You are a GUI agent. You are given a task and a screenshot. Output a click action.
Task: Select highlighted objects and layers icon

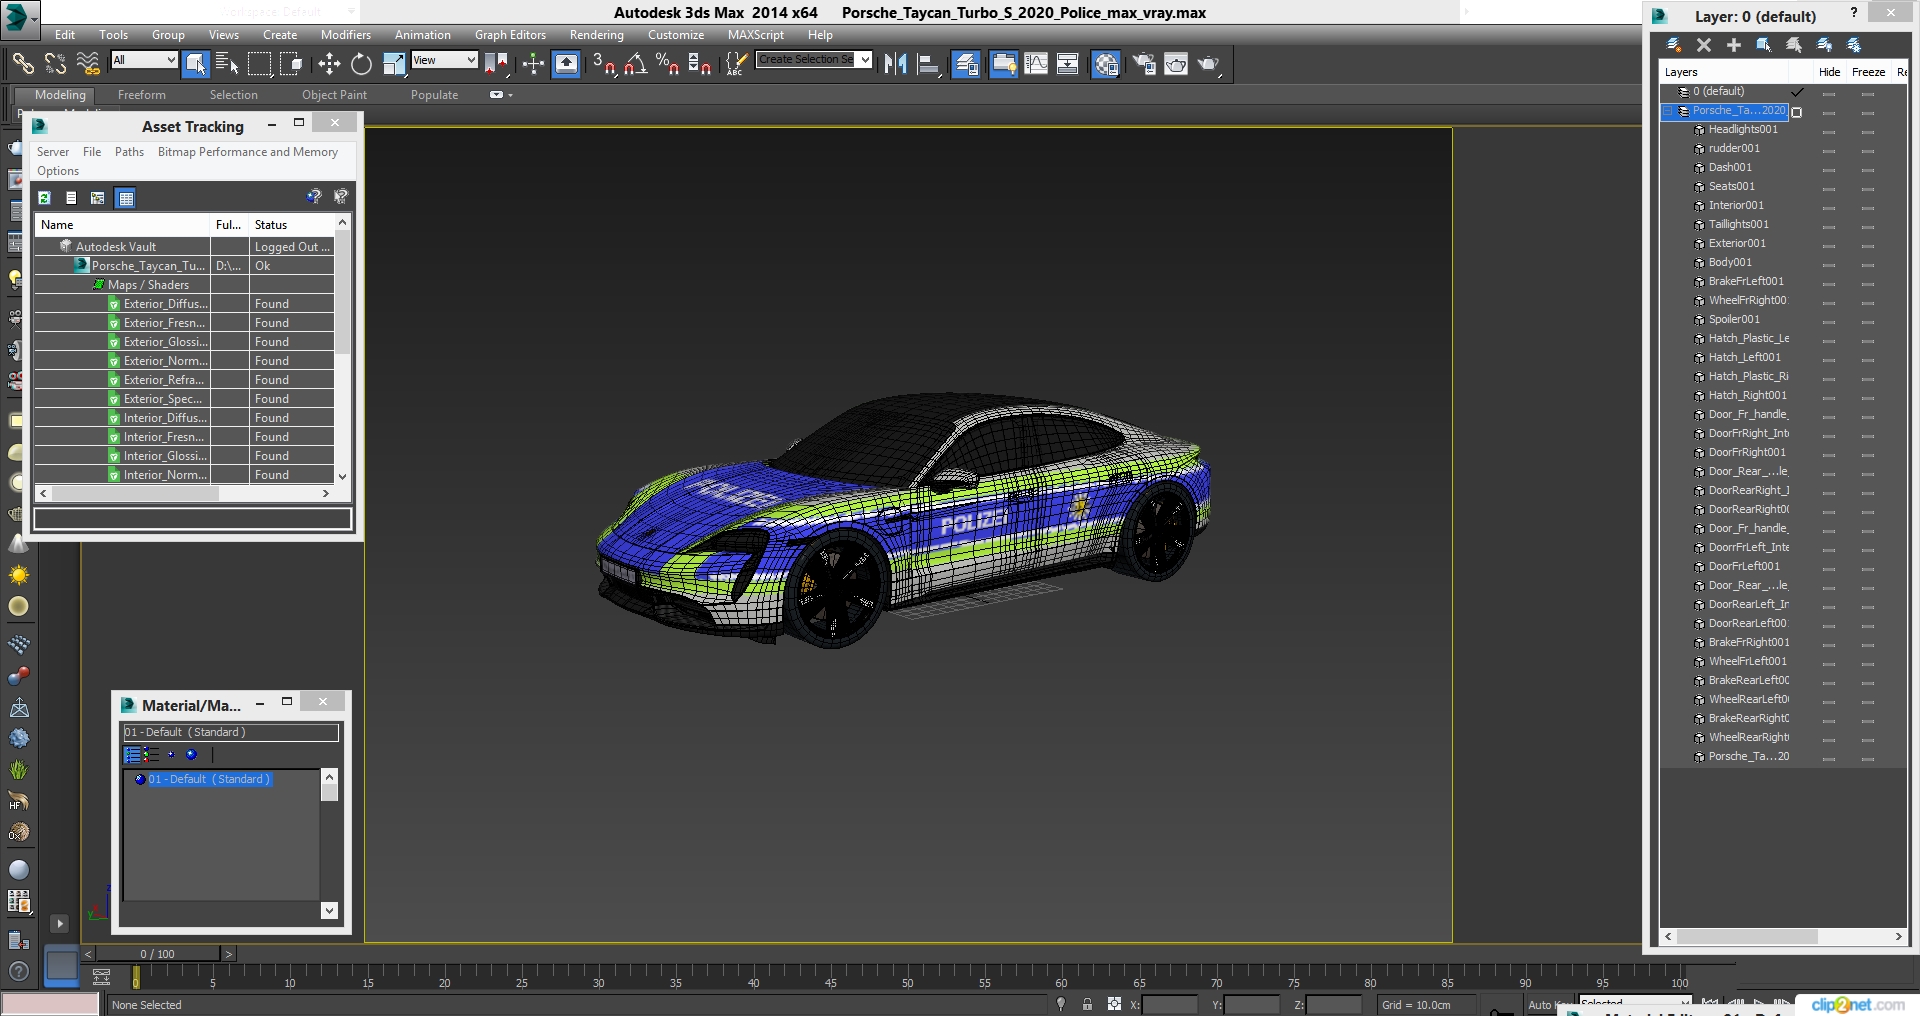tap(1764, 45)
